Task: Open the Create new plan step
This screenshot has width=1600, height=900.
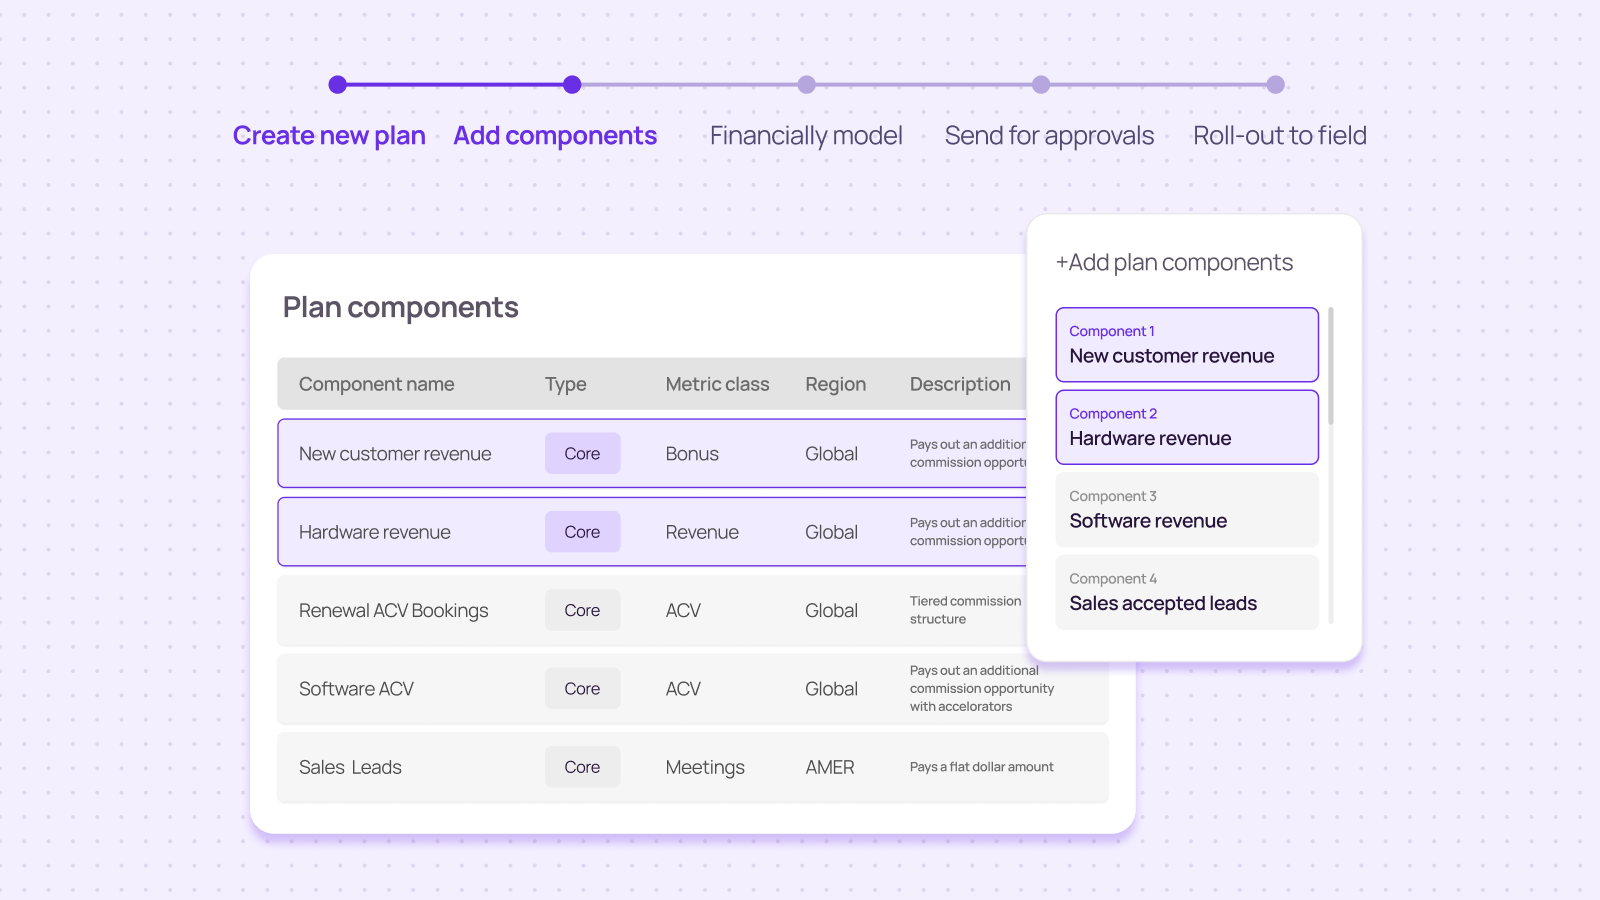Action: [329, 136]
